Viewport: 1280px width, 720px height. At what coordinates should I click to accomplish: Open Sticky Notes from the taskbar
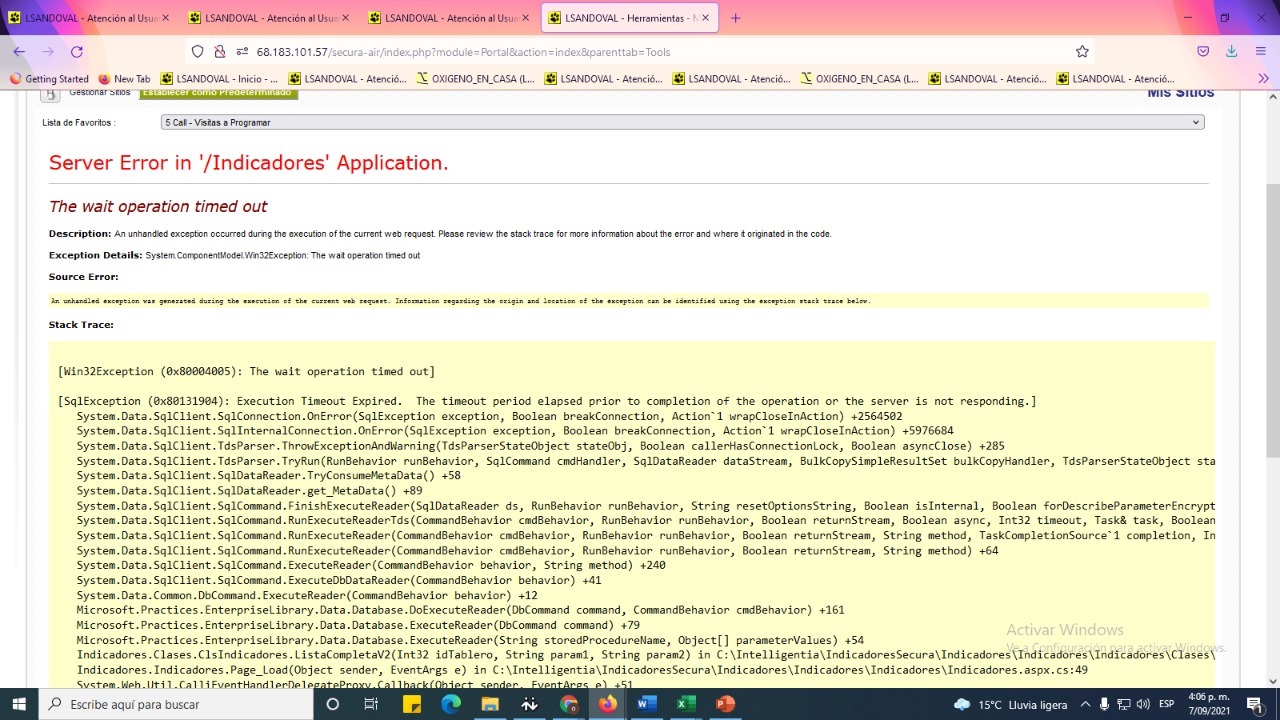(411, 704)
